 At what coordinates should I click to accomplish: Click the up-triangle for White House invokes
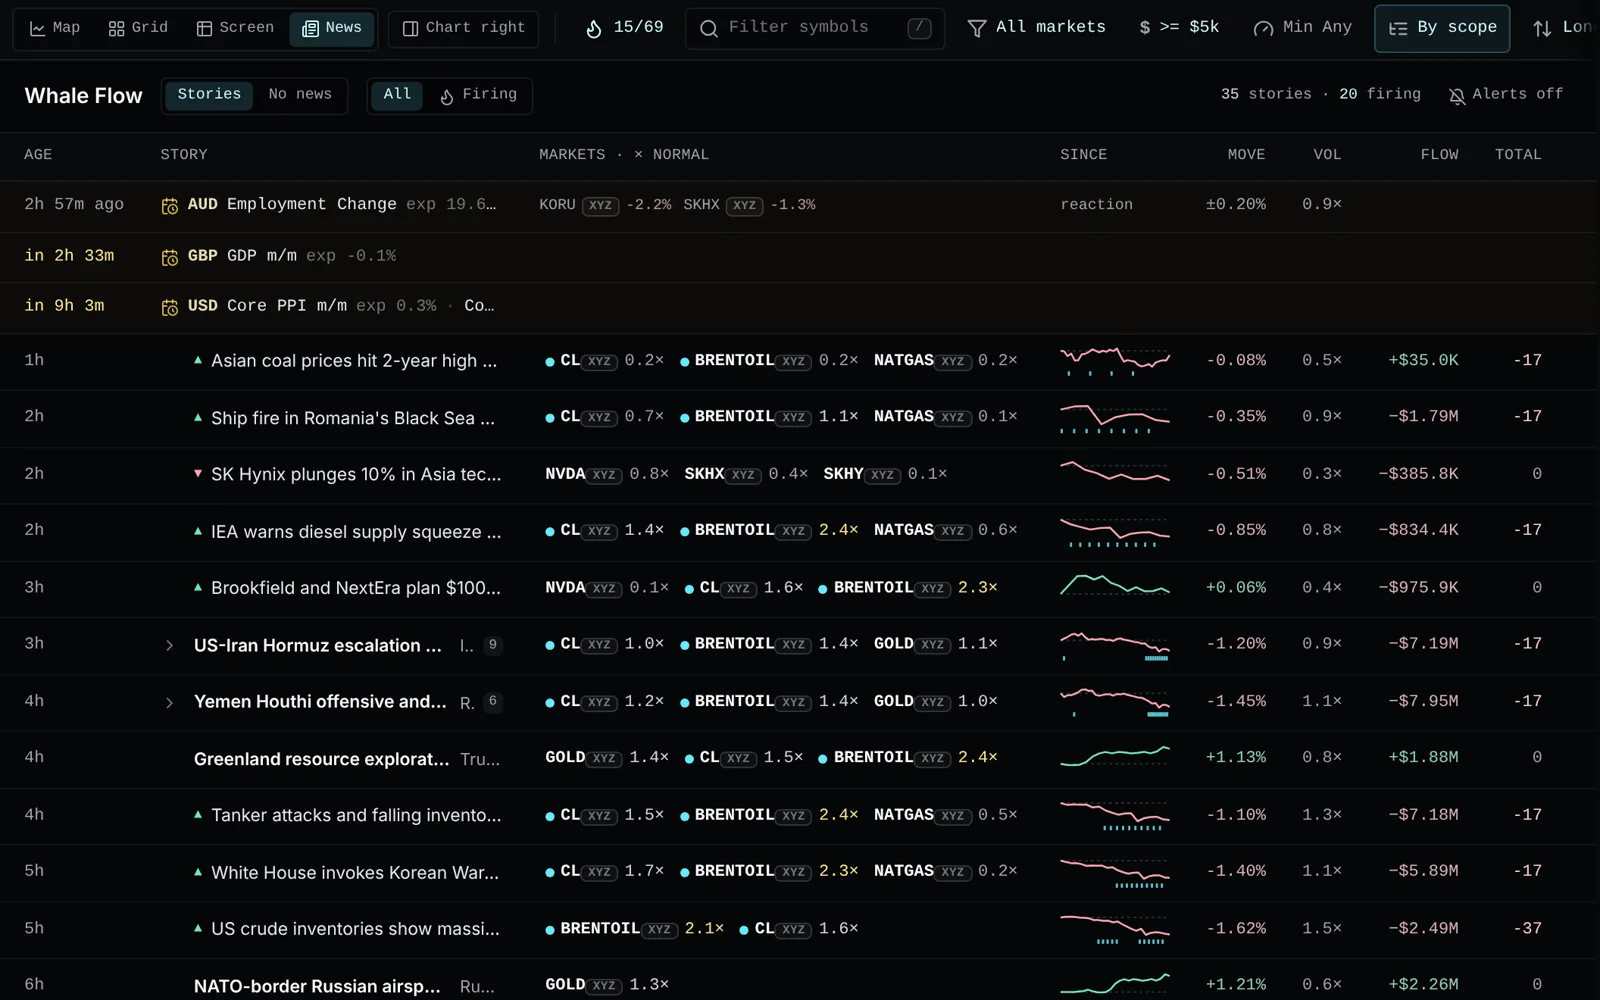(x=198, y=872)
